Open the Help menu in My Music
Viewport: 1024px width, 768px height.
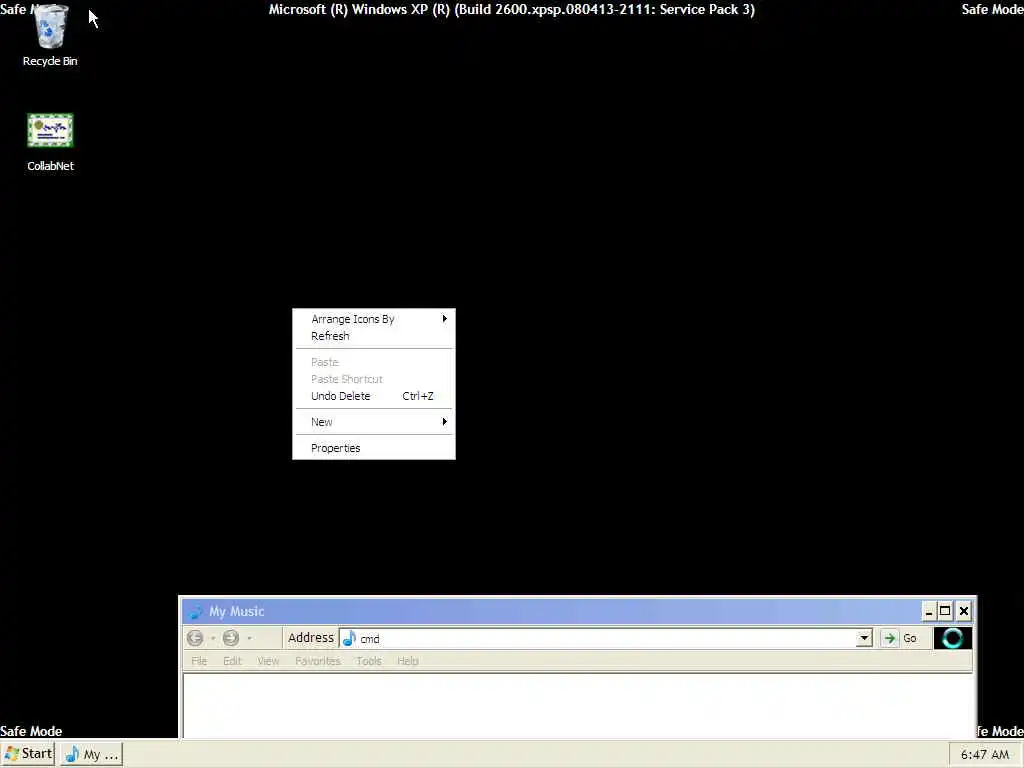tap(408, 661)
